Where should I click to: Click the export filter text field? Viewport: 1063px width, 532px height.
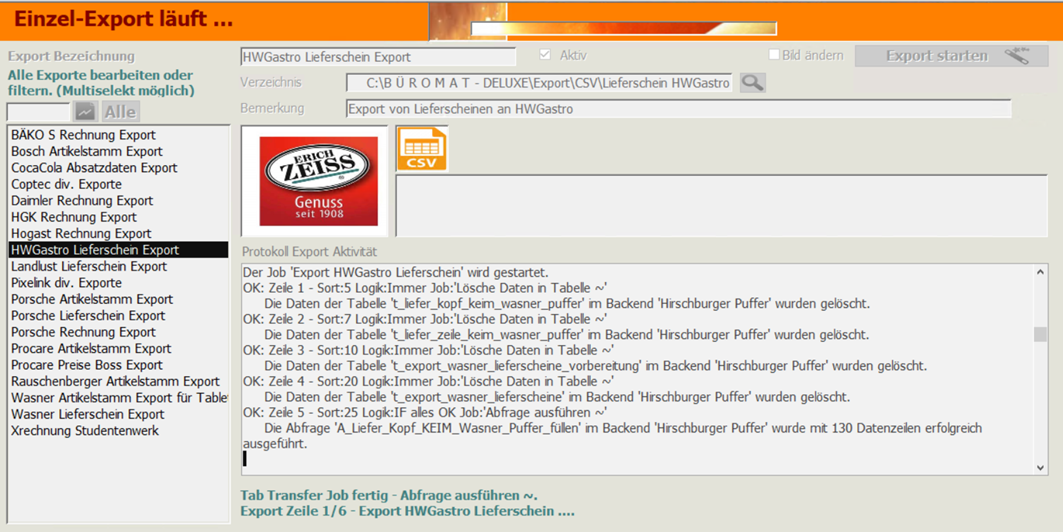(x=38, y=112)
